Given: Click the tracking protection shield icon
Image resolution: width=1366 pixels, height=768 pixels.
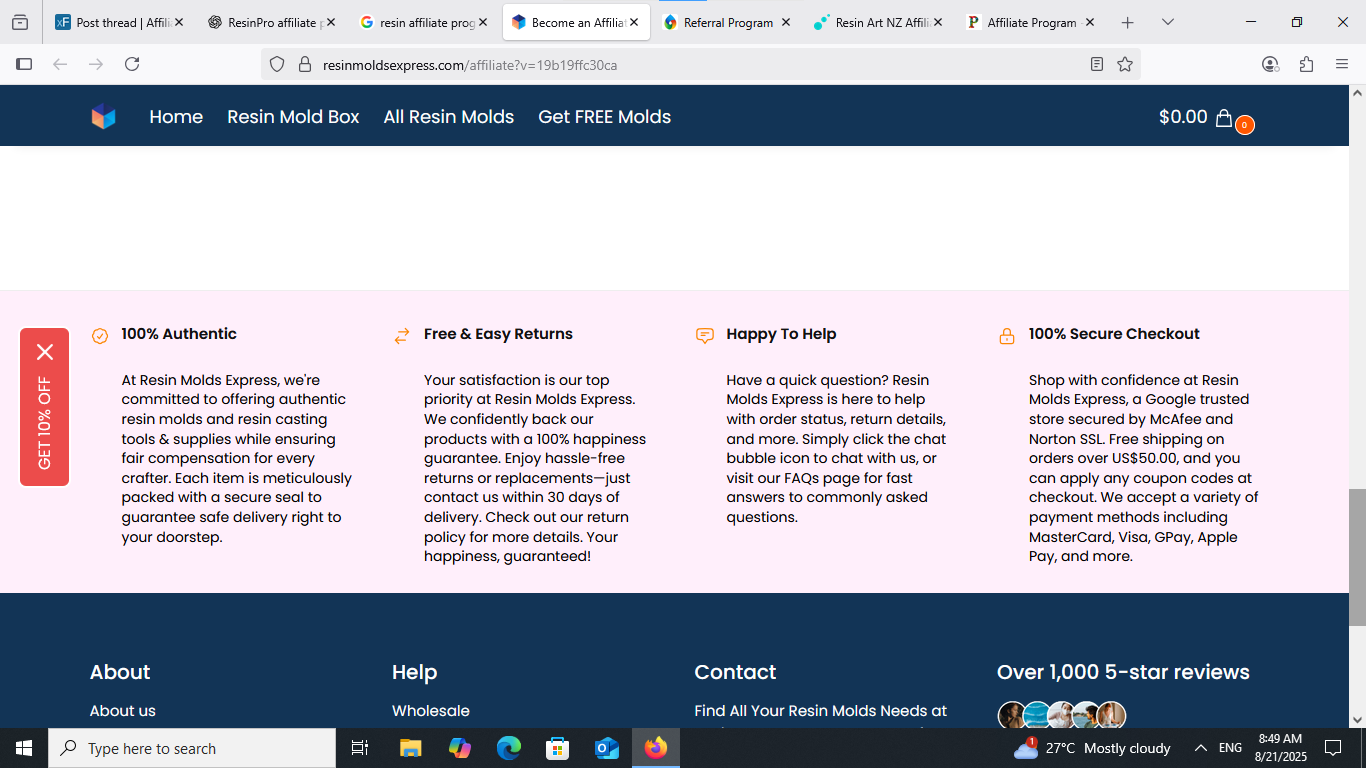Looking at the screenshot, I should click(x=278, y=64).
